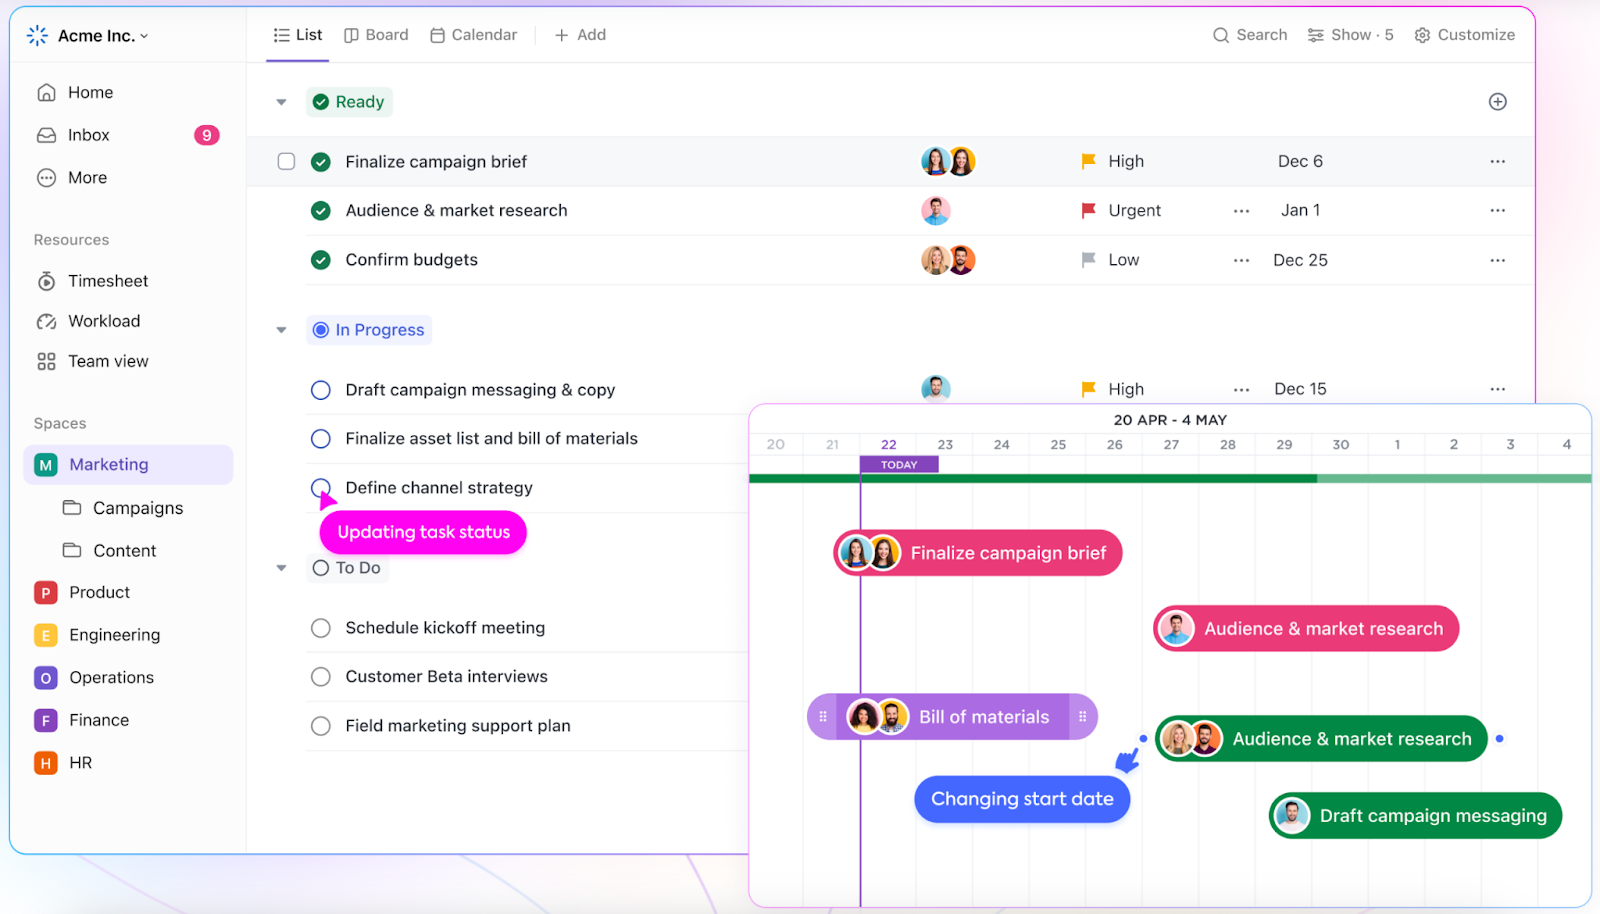Screen dimensions: 1600x914
Task: Click the Search magnifier icon
Action: click(x=1220, y=35)
